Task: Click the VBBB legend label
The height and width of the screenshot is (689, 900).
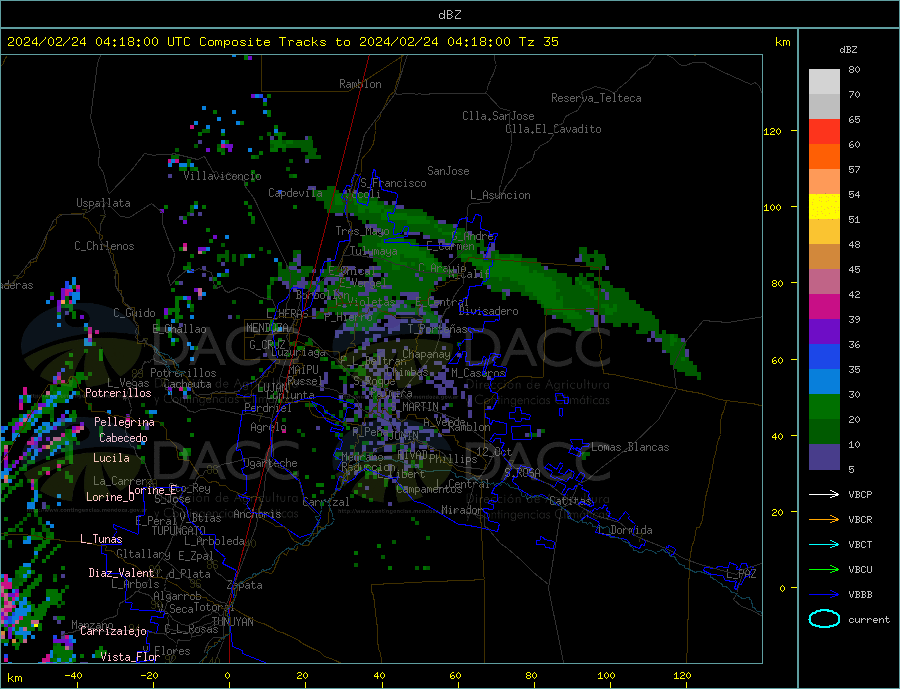Action: click(860, 595)
